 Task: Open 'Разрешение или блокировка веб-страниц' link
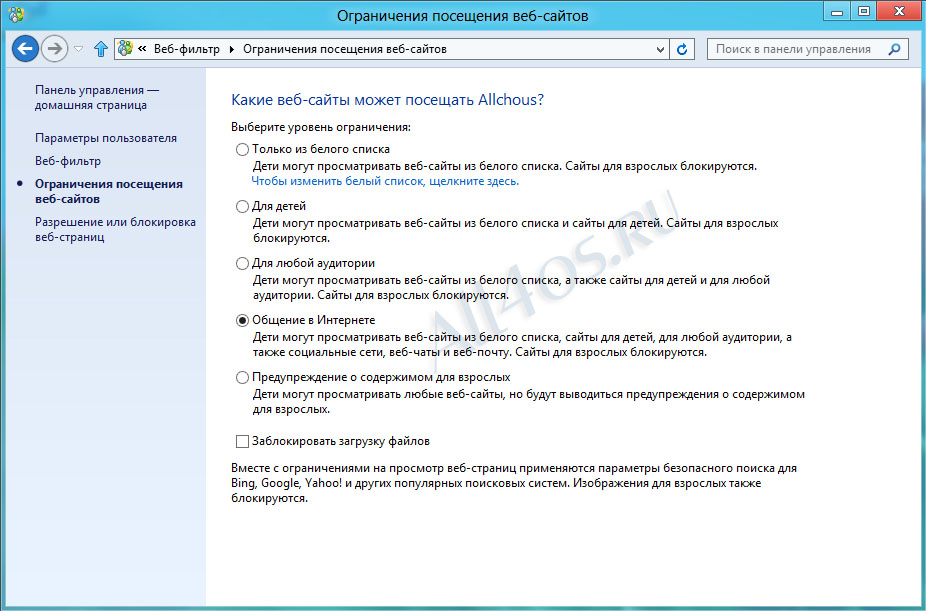click(115, 230)
